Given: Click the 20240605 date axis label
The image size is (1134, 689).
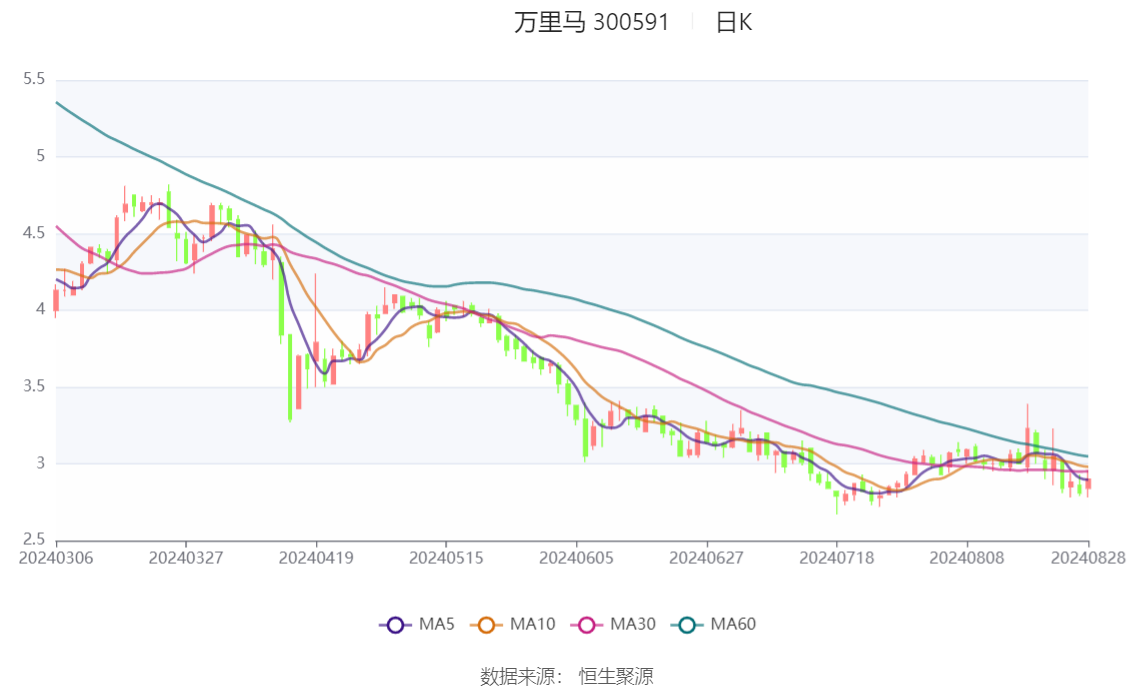Looking at the screenshot, I should [576, 558].
